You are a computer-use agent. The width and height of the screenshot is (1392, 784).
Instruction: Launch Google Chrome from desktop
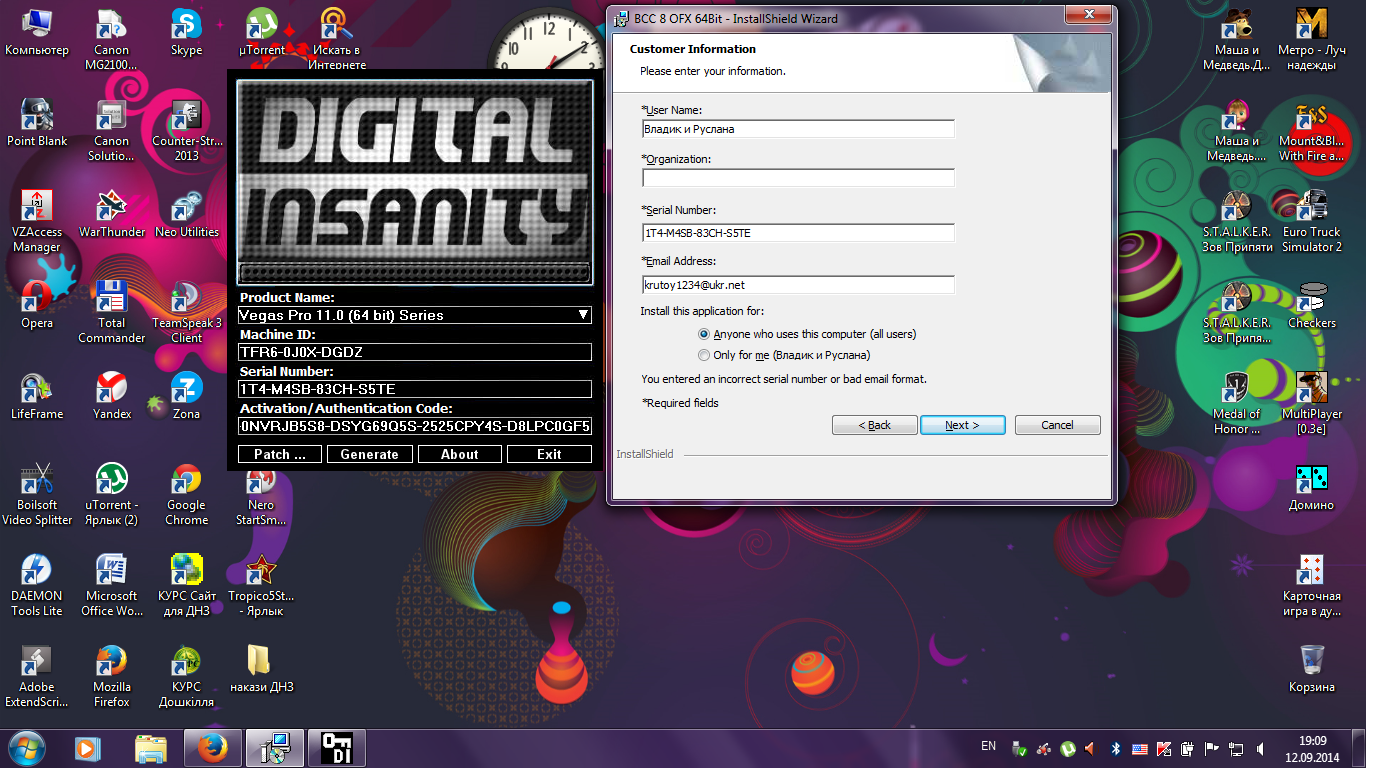tap(186, 495)
